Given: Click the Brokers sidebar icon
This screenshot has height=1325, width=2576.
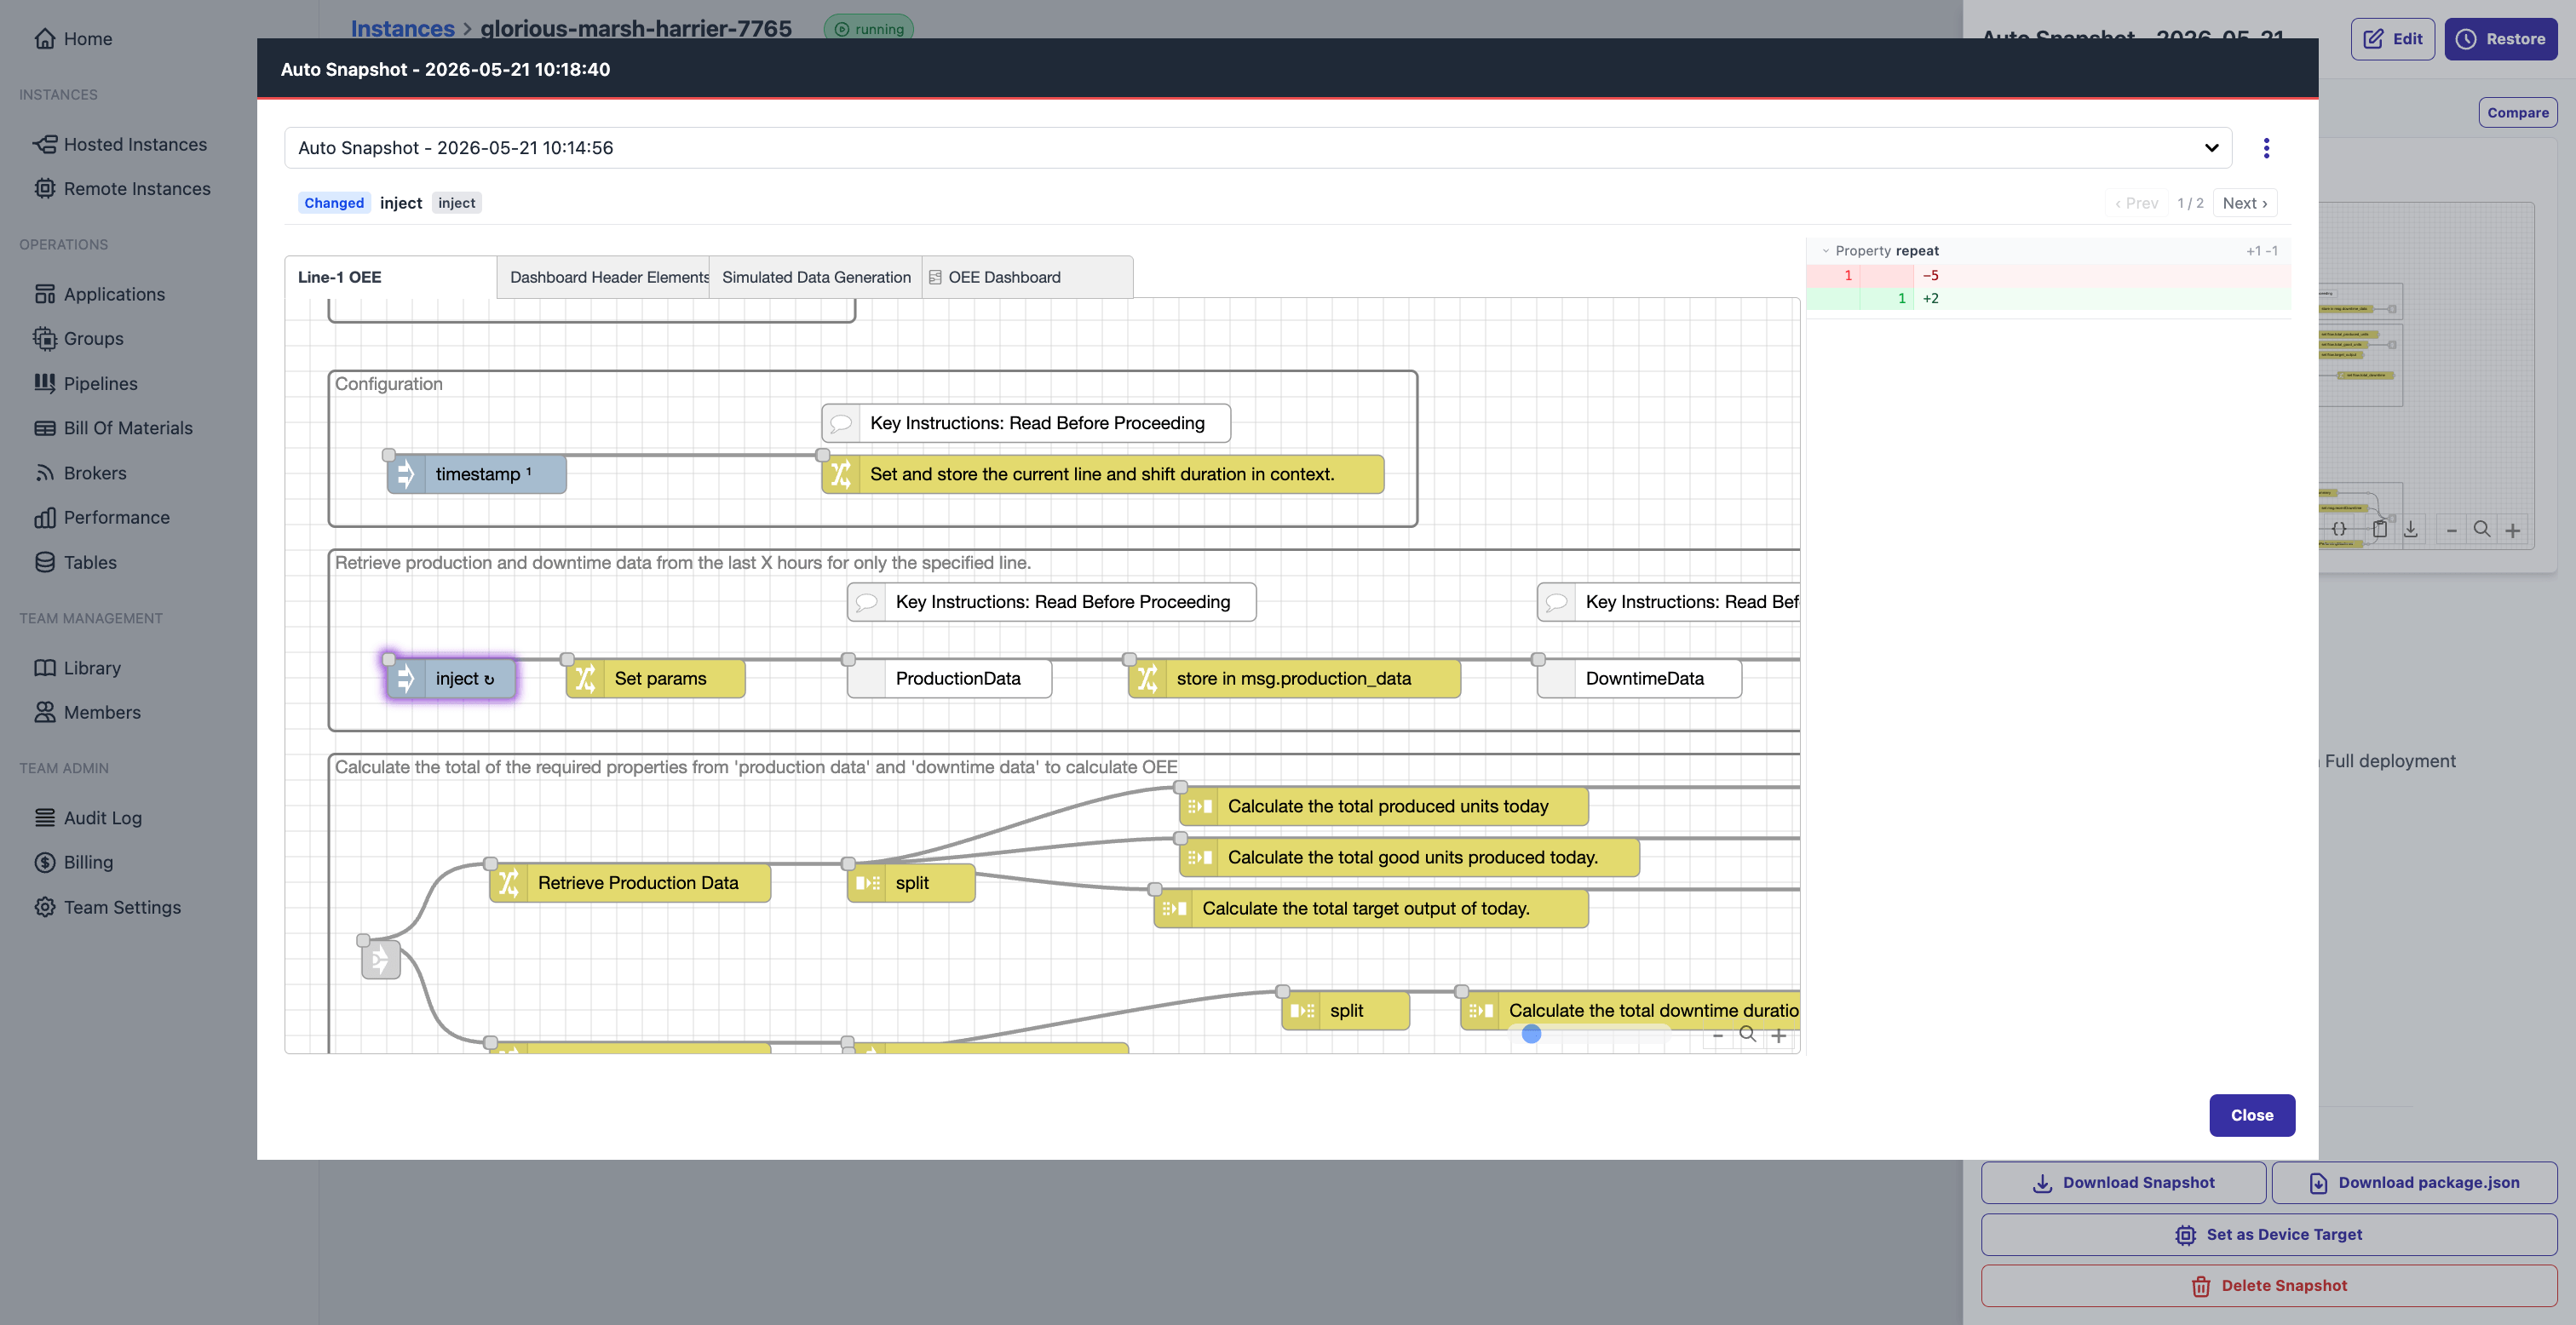Looking at the screenshot, I should click(x=45, y=473).
